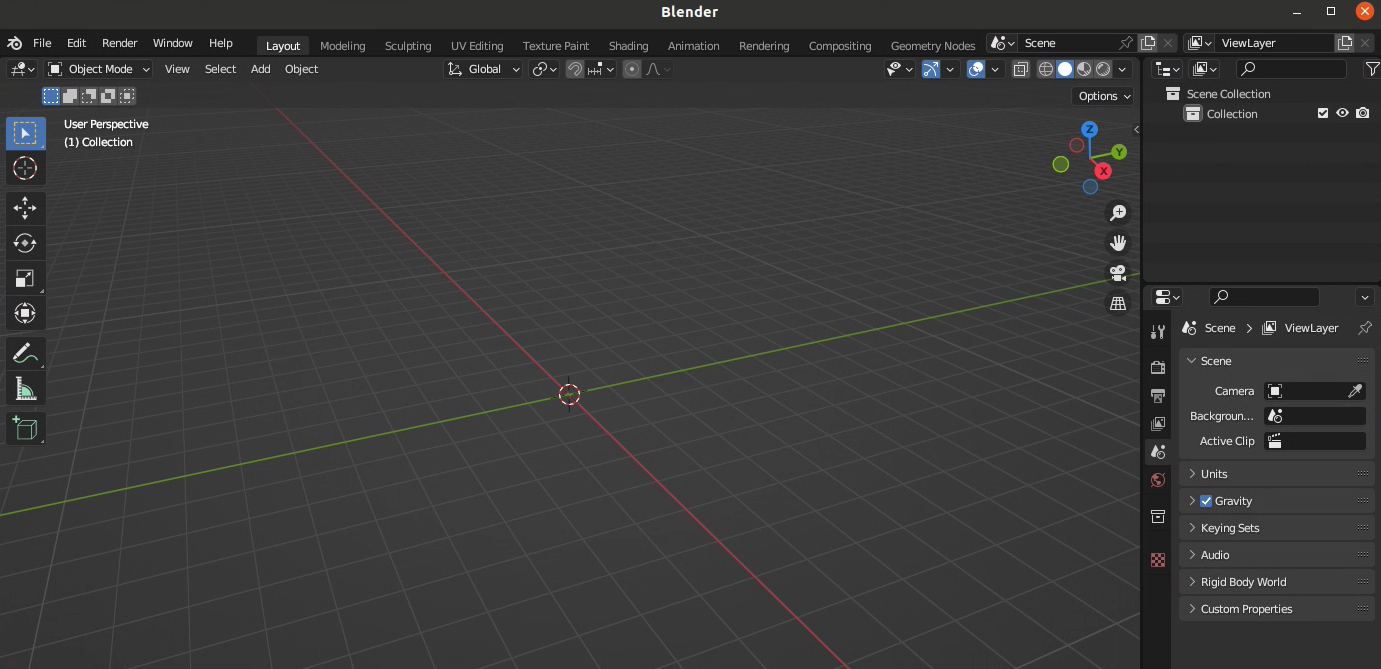The image size is (1381, 669).
Task: Open the File menu
Action: (x=42, y=43)
